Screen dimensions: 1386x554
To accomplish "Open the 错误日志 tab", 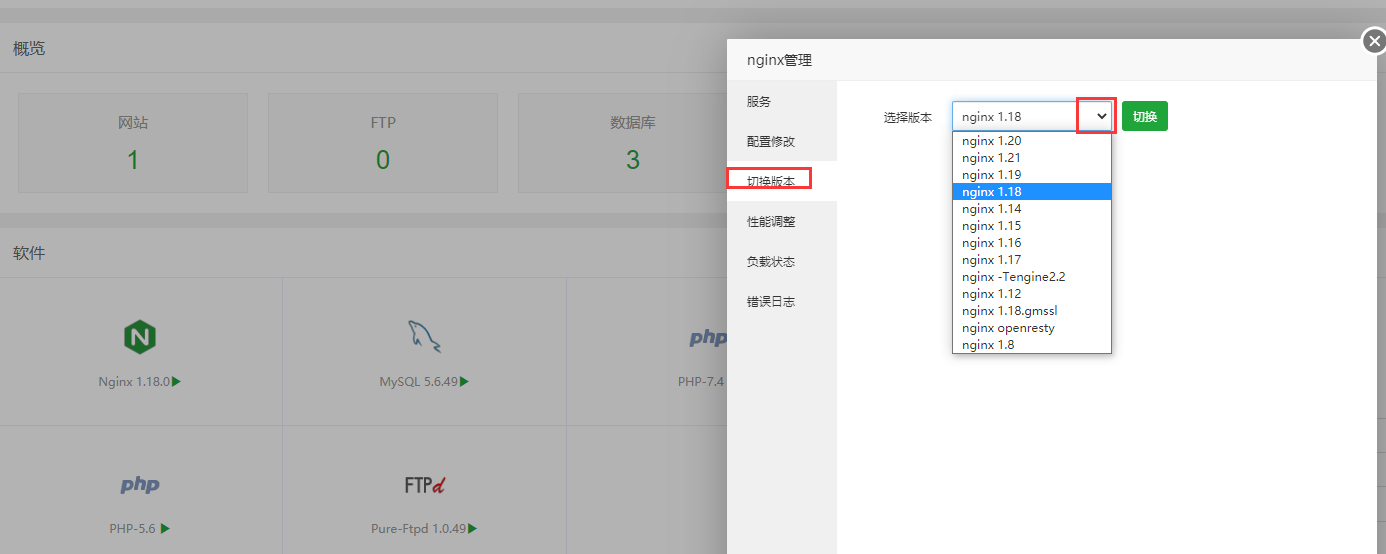I will coord(782,301).
